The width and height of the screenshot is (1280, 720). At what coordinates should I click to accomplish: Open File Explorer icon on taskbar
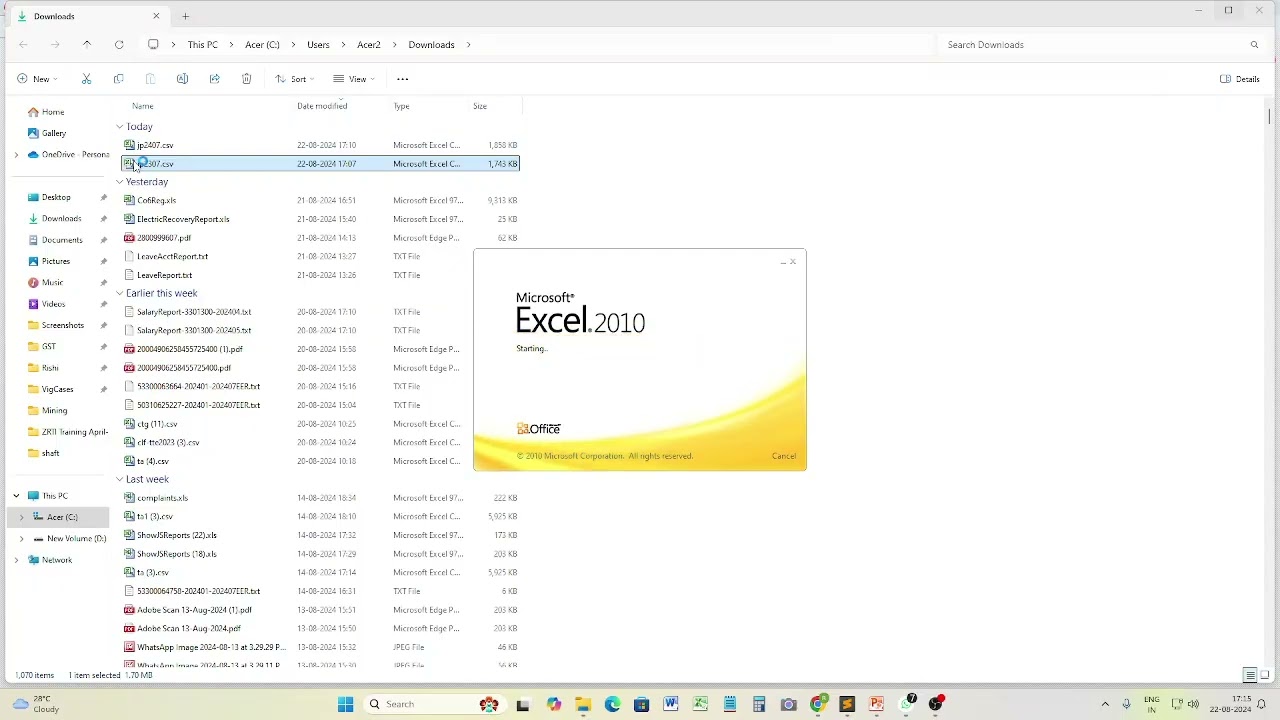tap(583, 704)
